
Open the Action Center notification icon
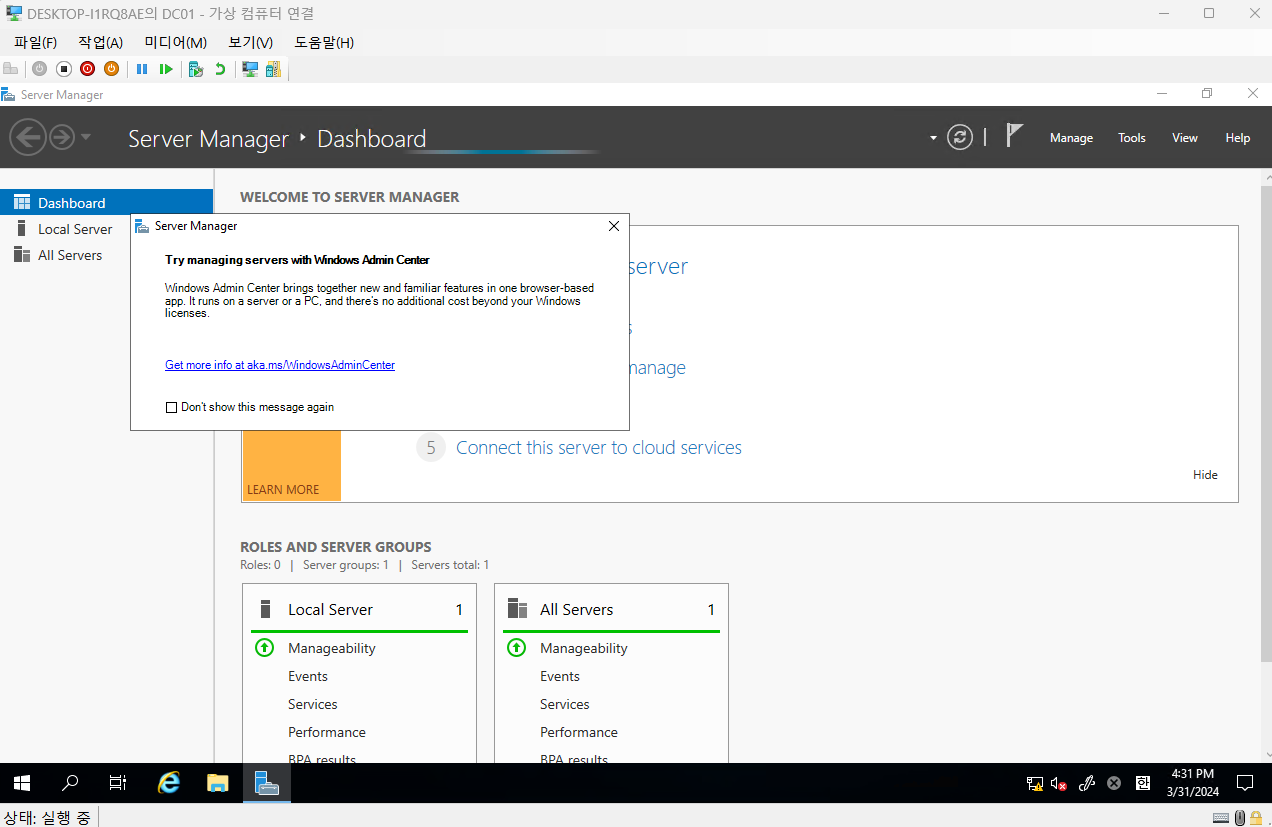pyautogui.click(x=1245, y=783)
